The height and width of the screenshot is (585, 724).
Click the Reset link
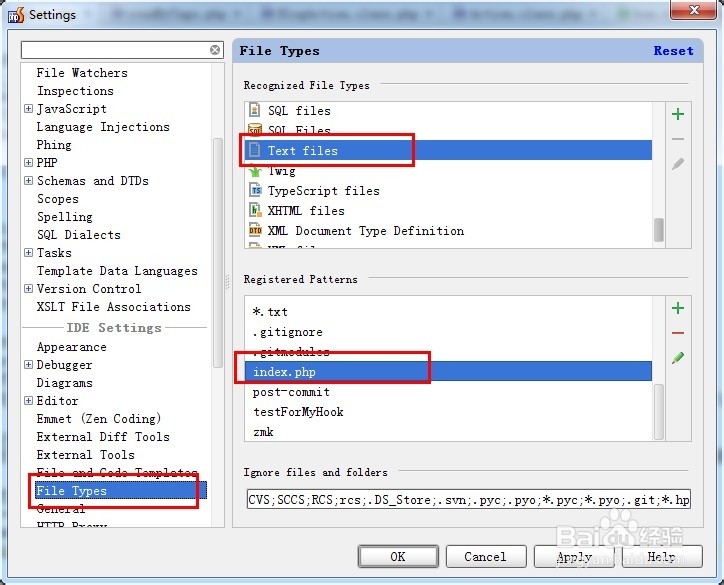673,51
